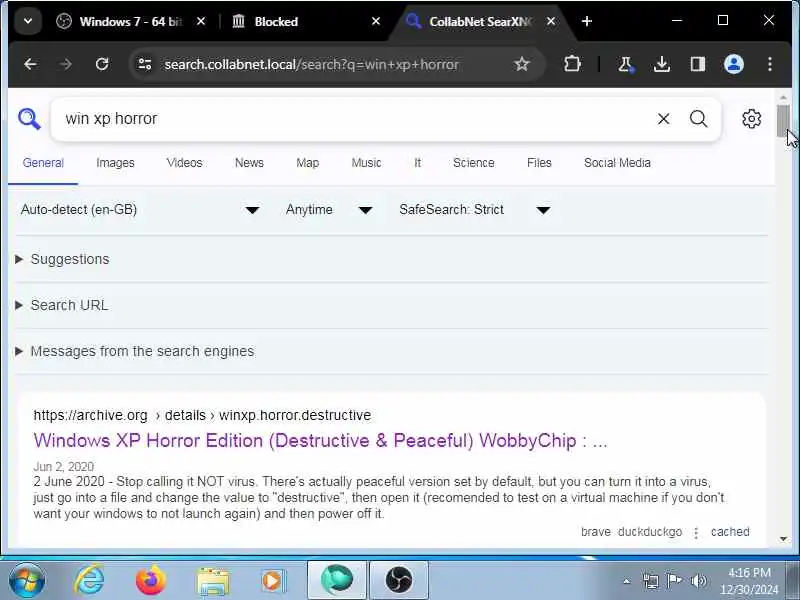Launch Internet Explorer from taskbar
Image resolution: width=800 pixels, height=600 pixels.
tap(89, 580)
